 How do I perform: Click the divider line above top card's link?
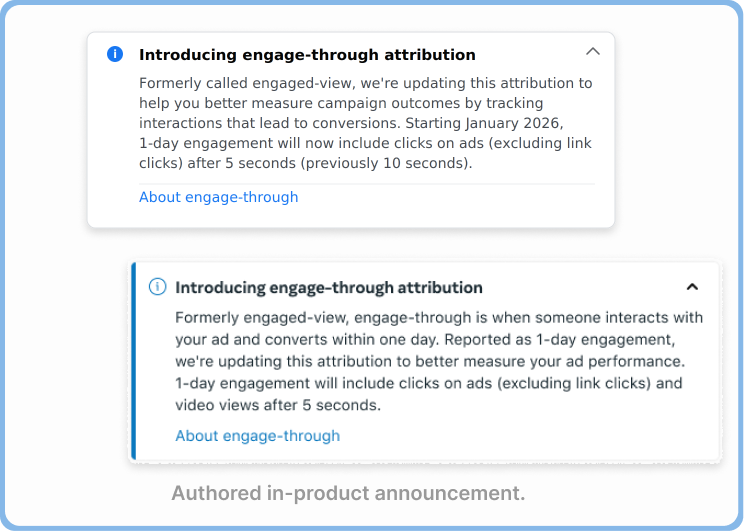point(367,184)
